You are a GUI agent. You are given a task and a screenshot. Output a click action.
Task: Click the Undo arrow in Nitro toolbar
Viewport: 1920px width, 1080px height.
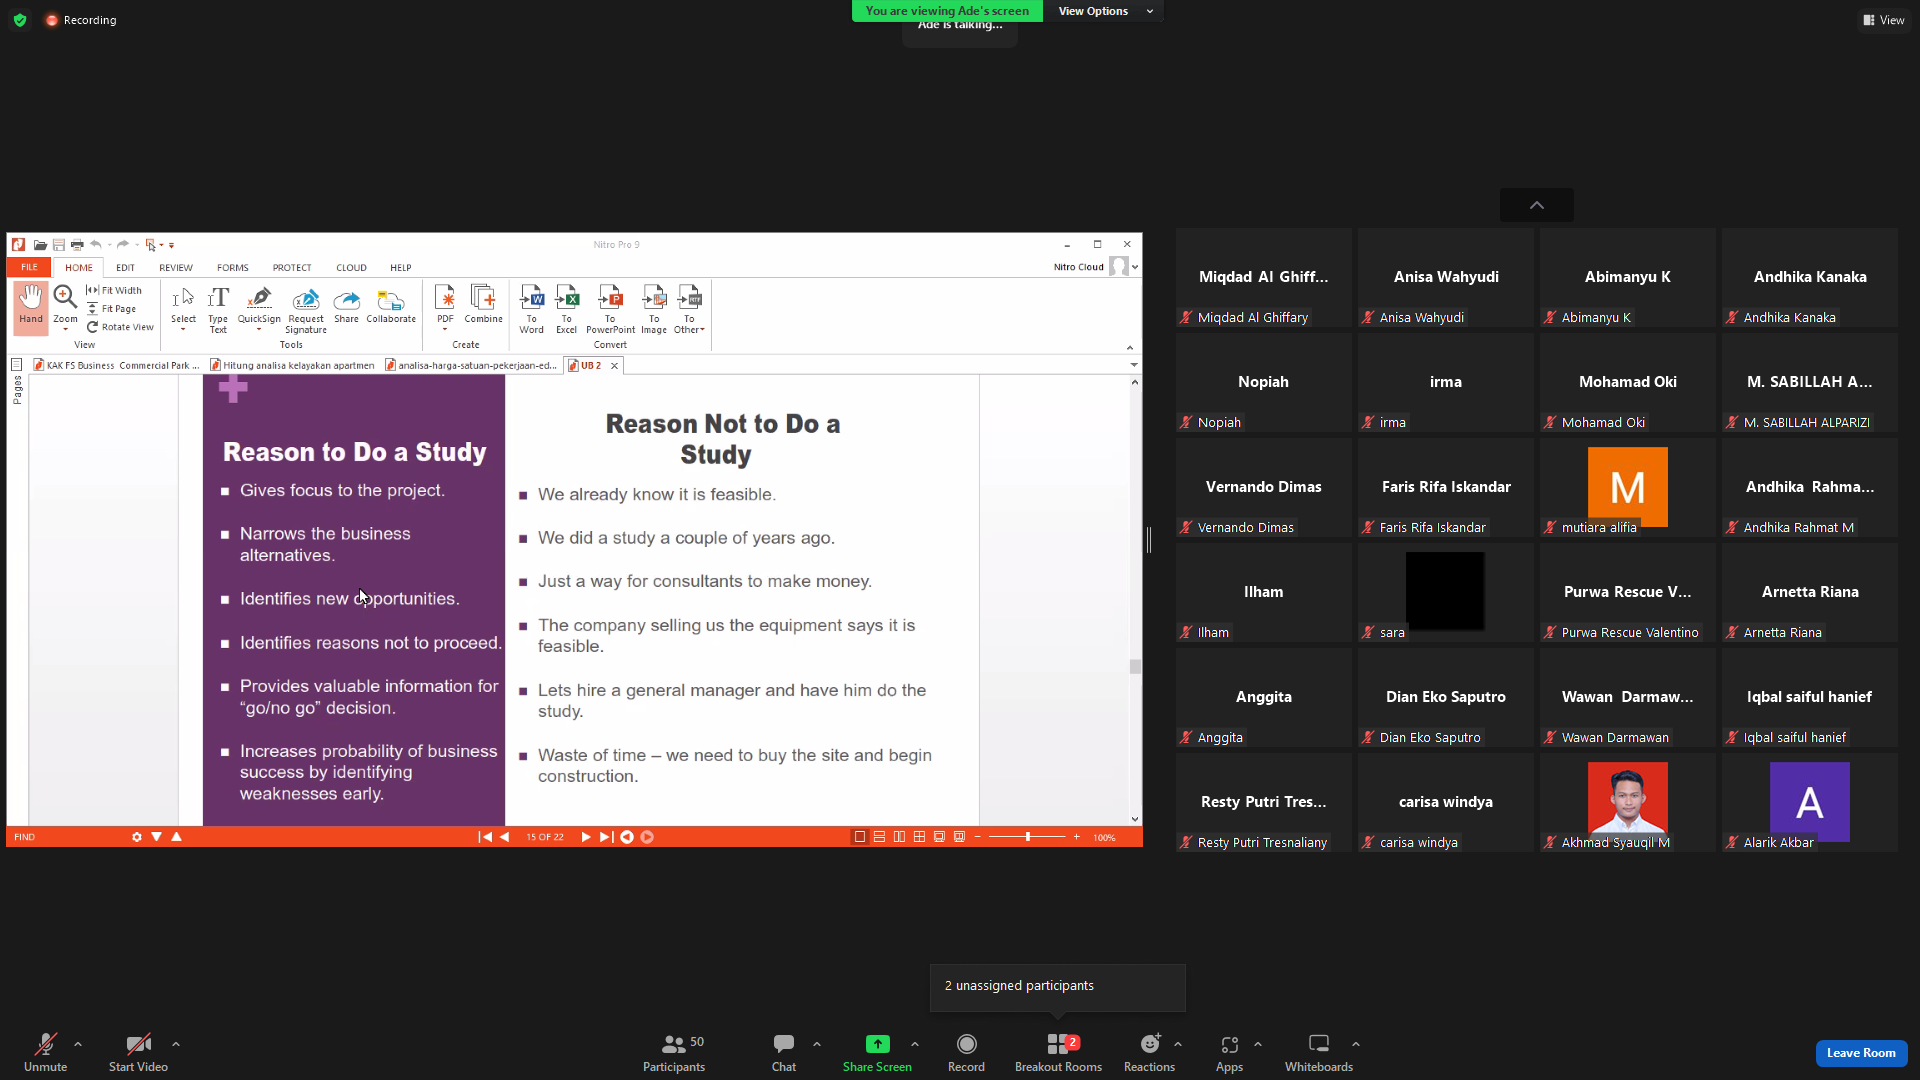(96, 245)
